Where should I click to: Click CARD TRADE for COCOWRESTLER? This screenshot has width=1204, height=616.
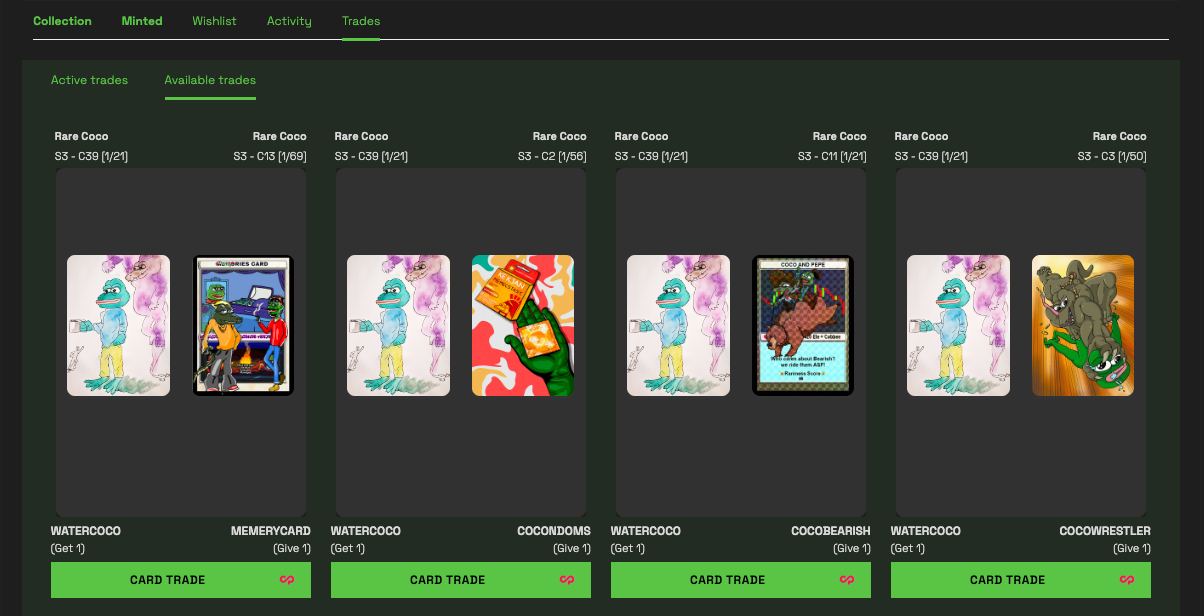pyautogui.click(x=1021, y=580)
